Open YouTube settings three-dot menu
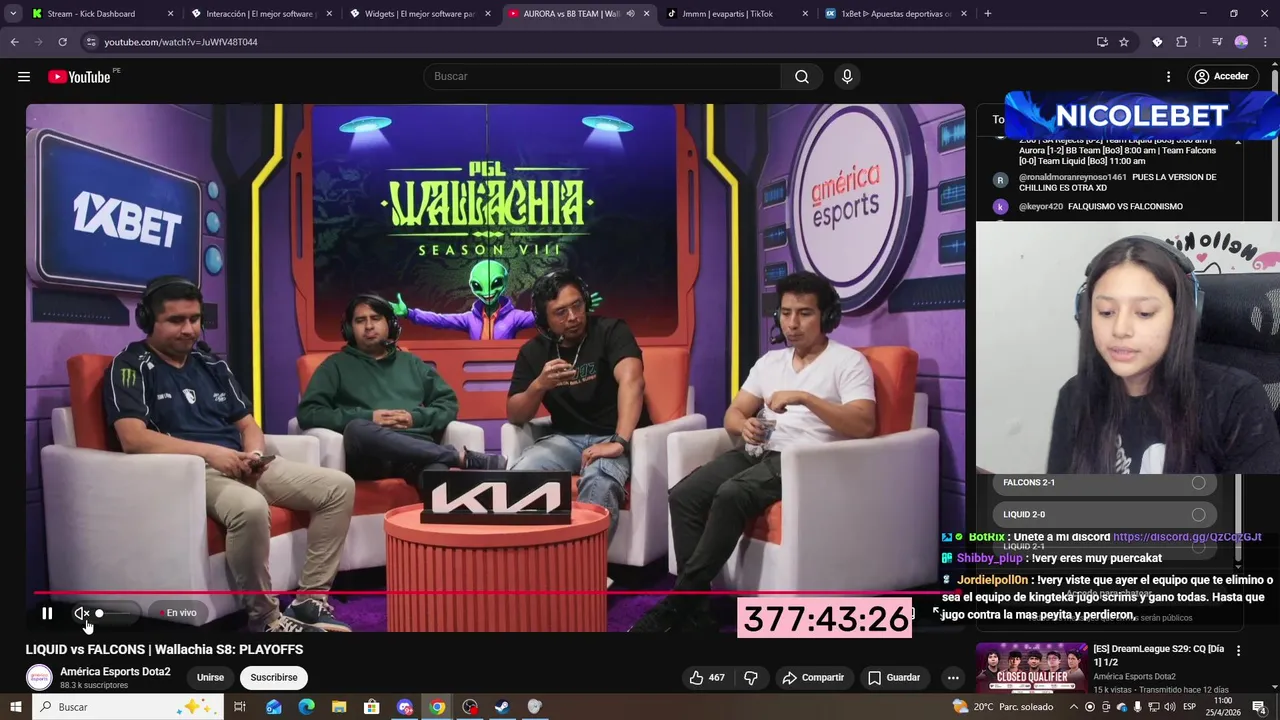Screen dimensions: 1280x720 (1168, 76)
